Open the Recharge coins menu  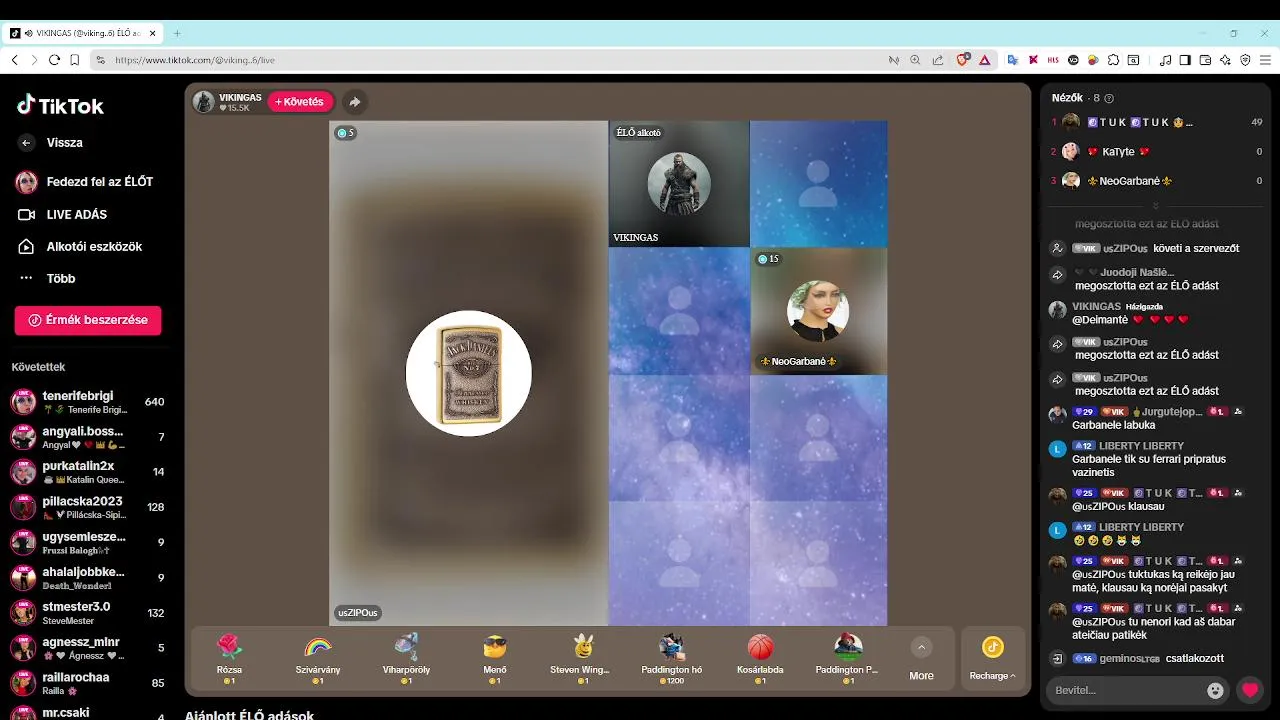[x=992, y=658]
